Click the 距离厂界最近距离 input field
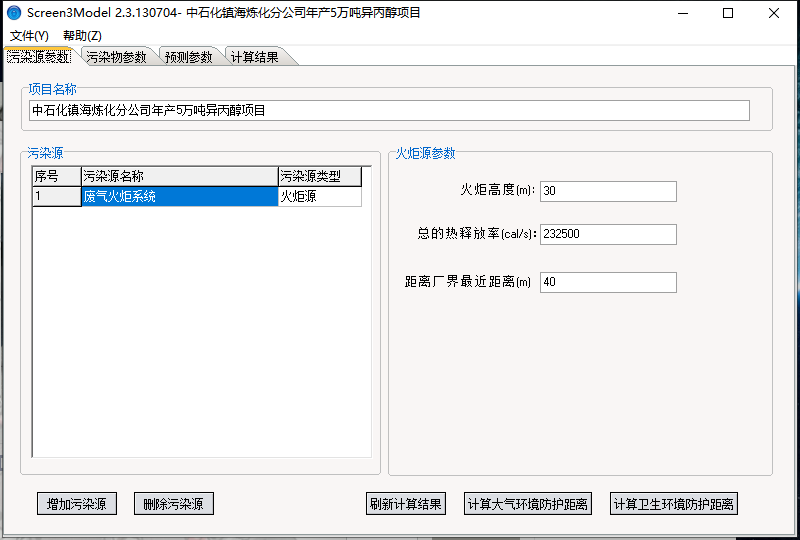The width and height of the screenshot is (800, 540). (608, 282)
